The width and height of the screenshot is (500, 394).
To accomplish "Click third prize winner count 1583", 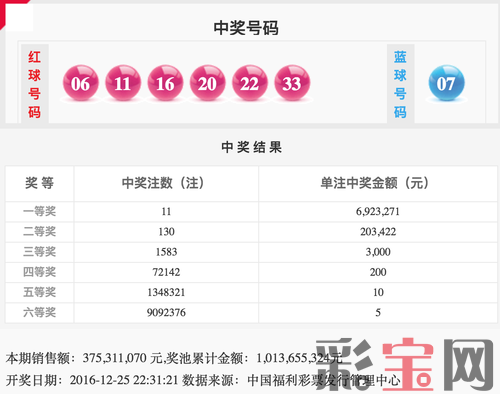I will click(166, 252).
